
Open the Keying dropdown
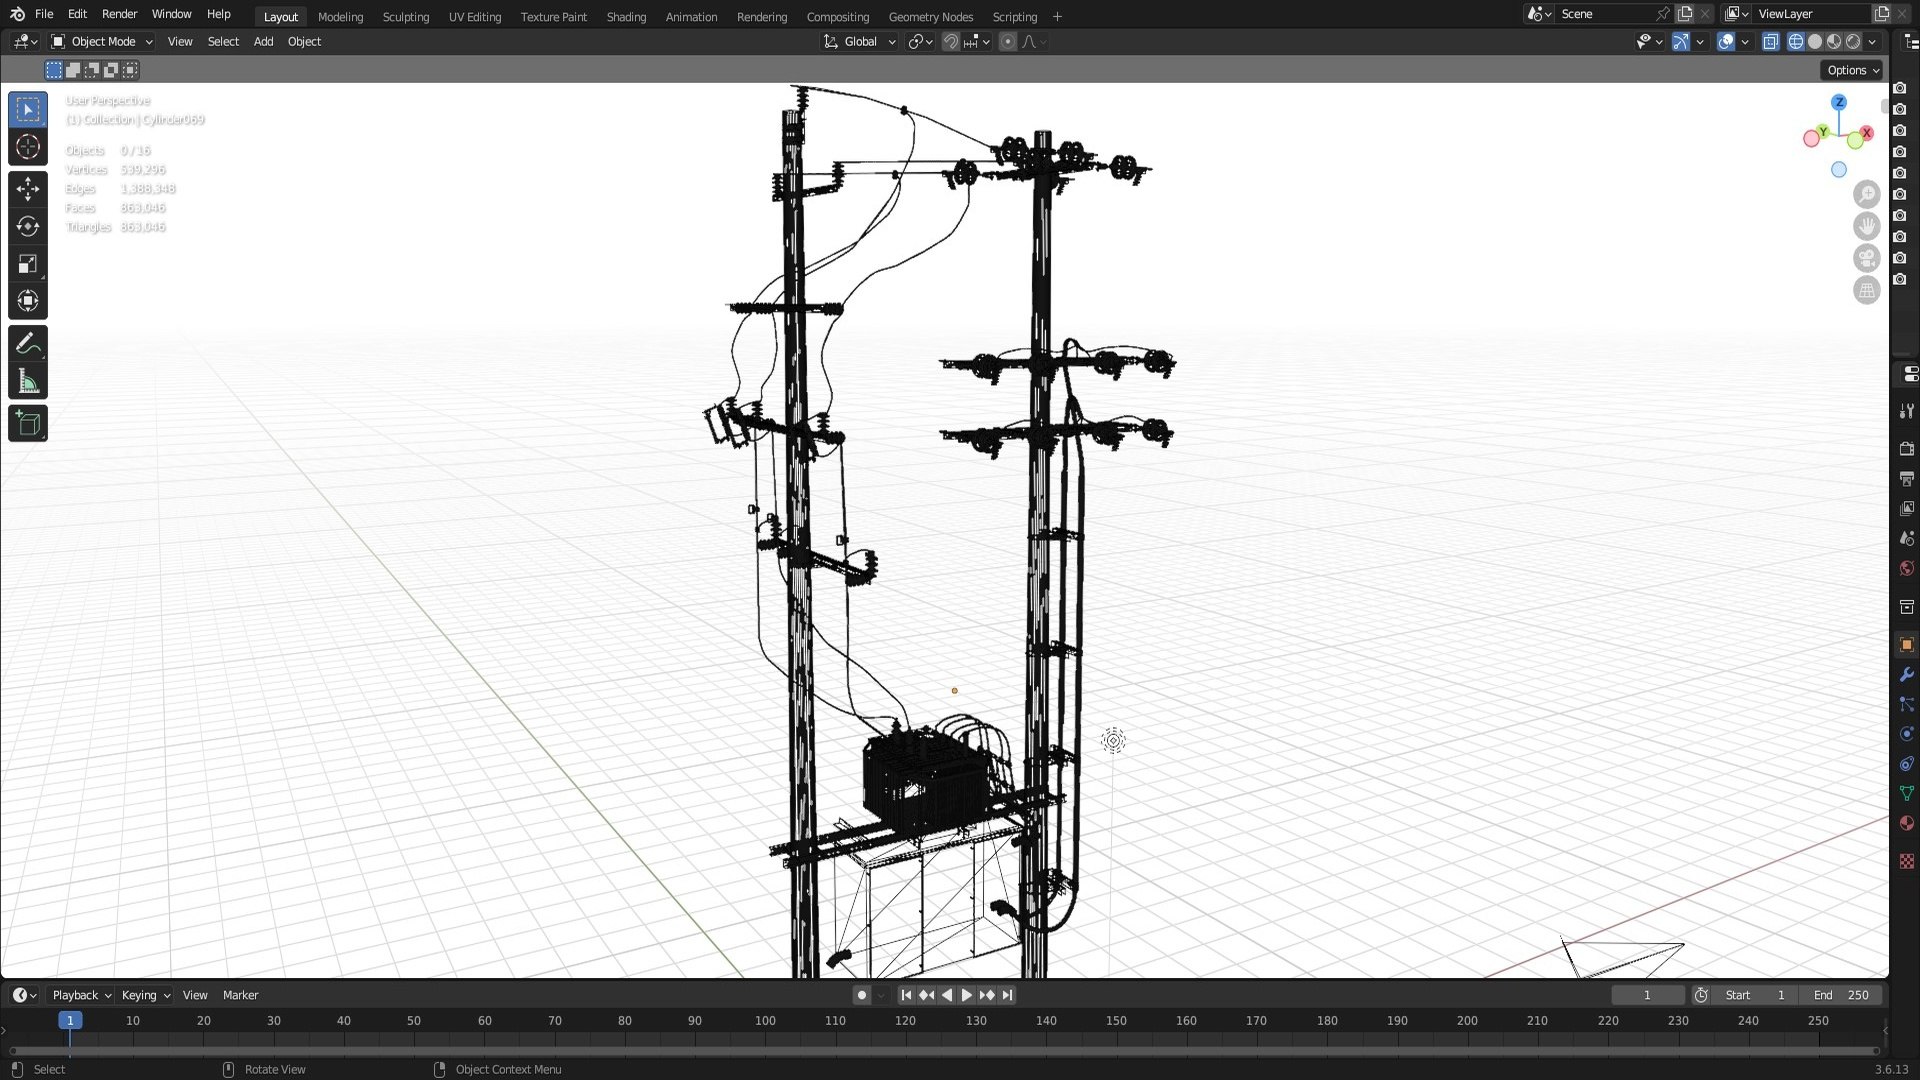point(145,995)
